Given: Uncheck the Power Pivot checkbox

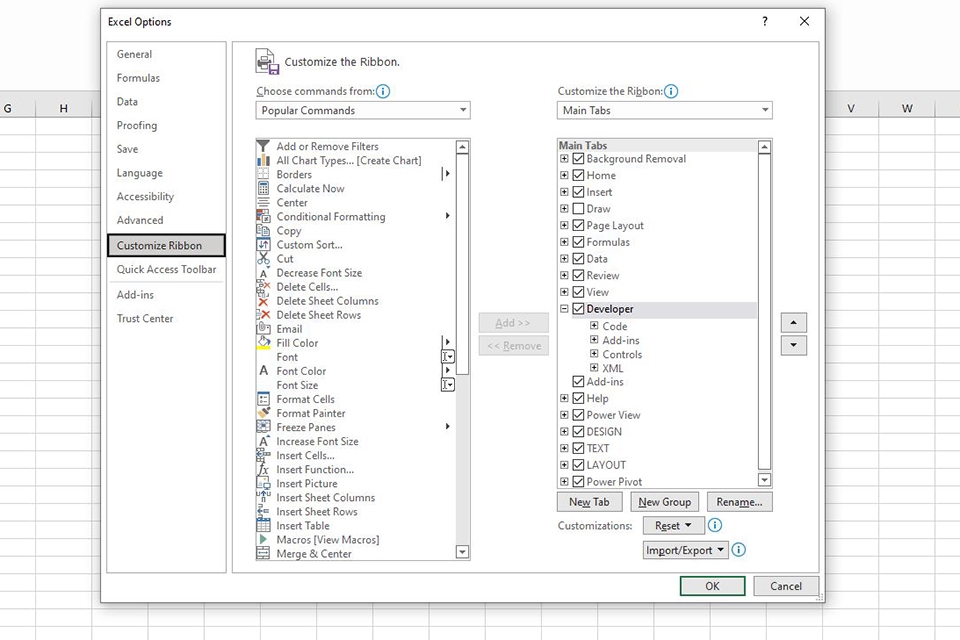Looking at the screenshot, I should click(x=578, y=481).
